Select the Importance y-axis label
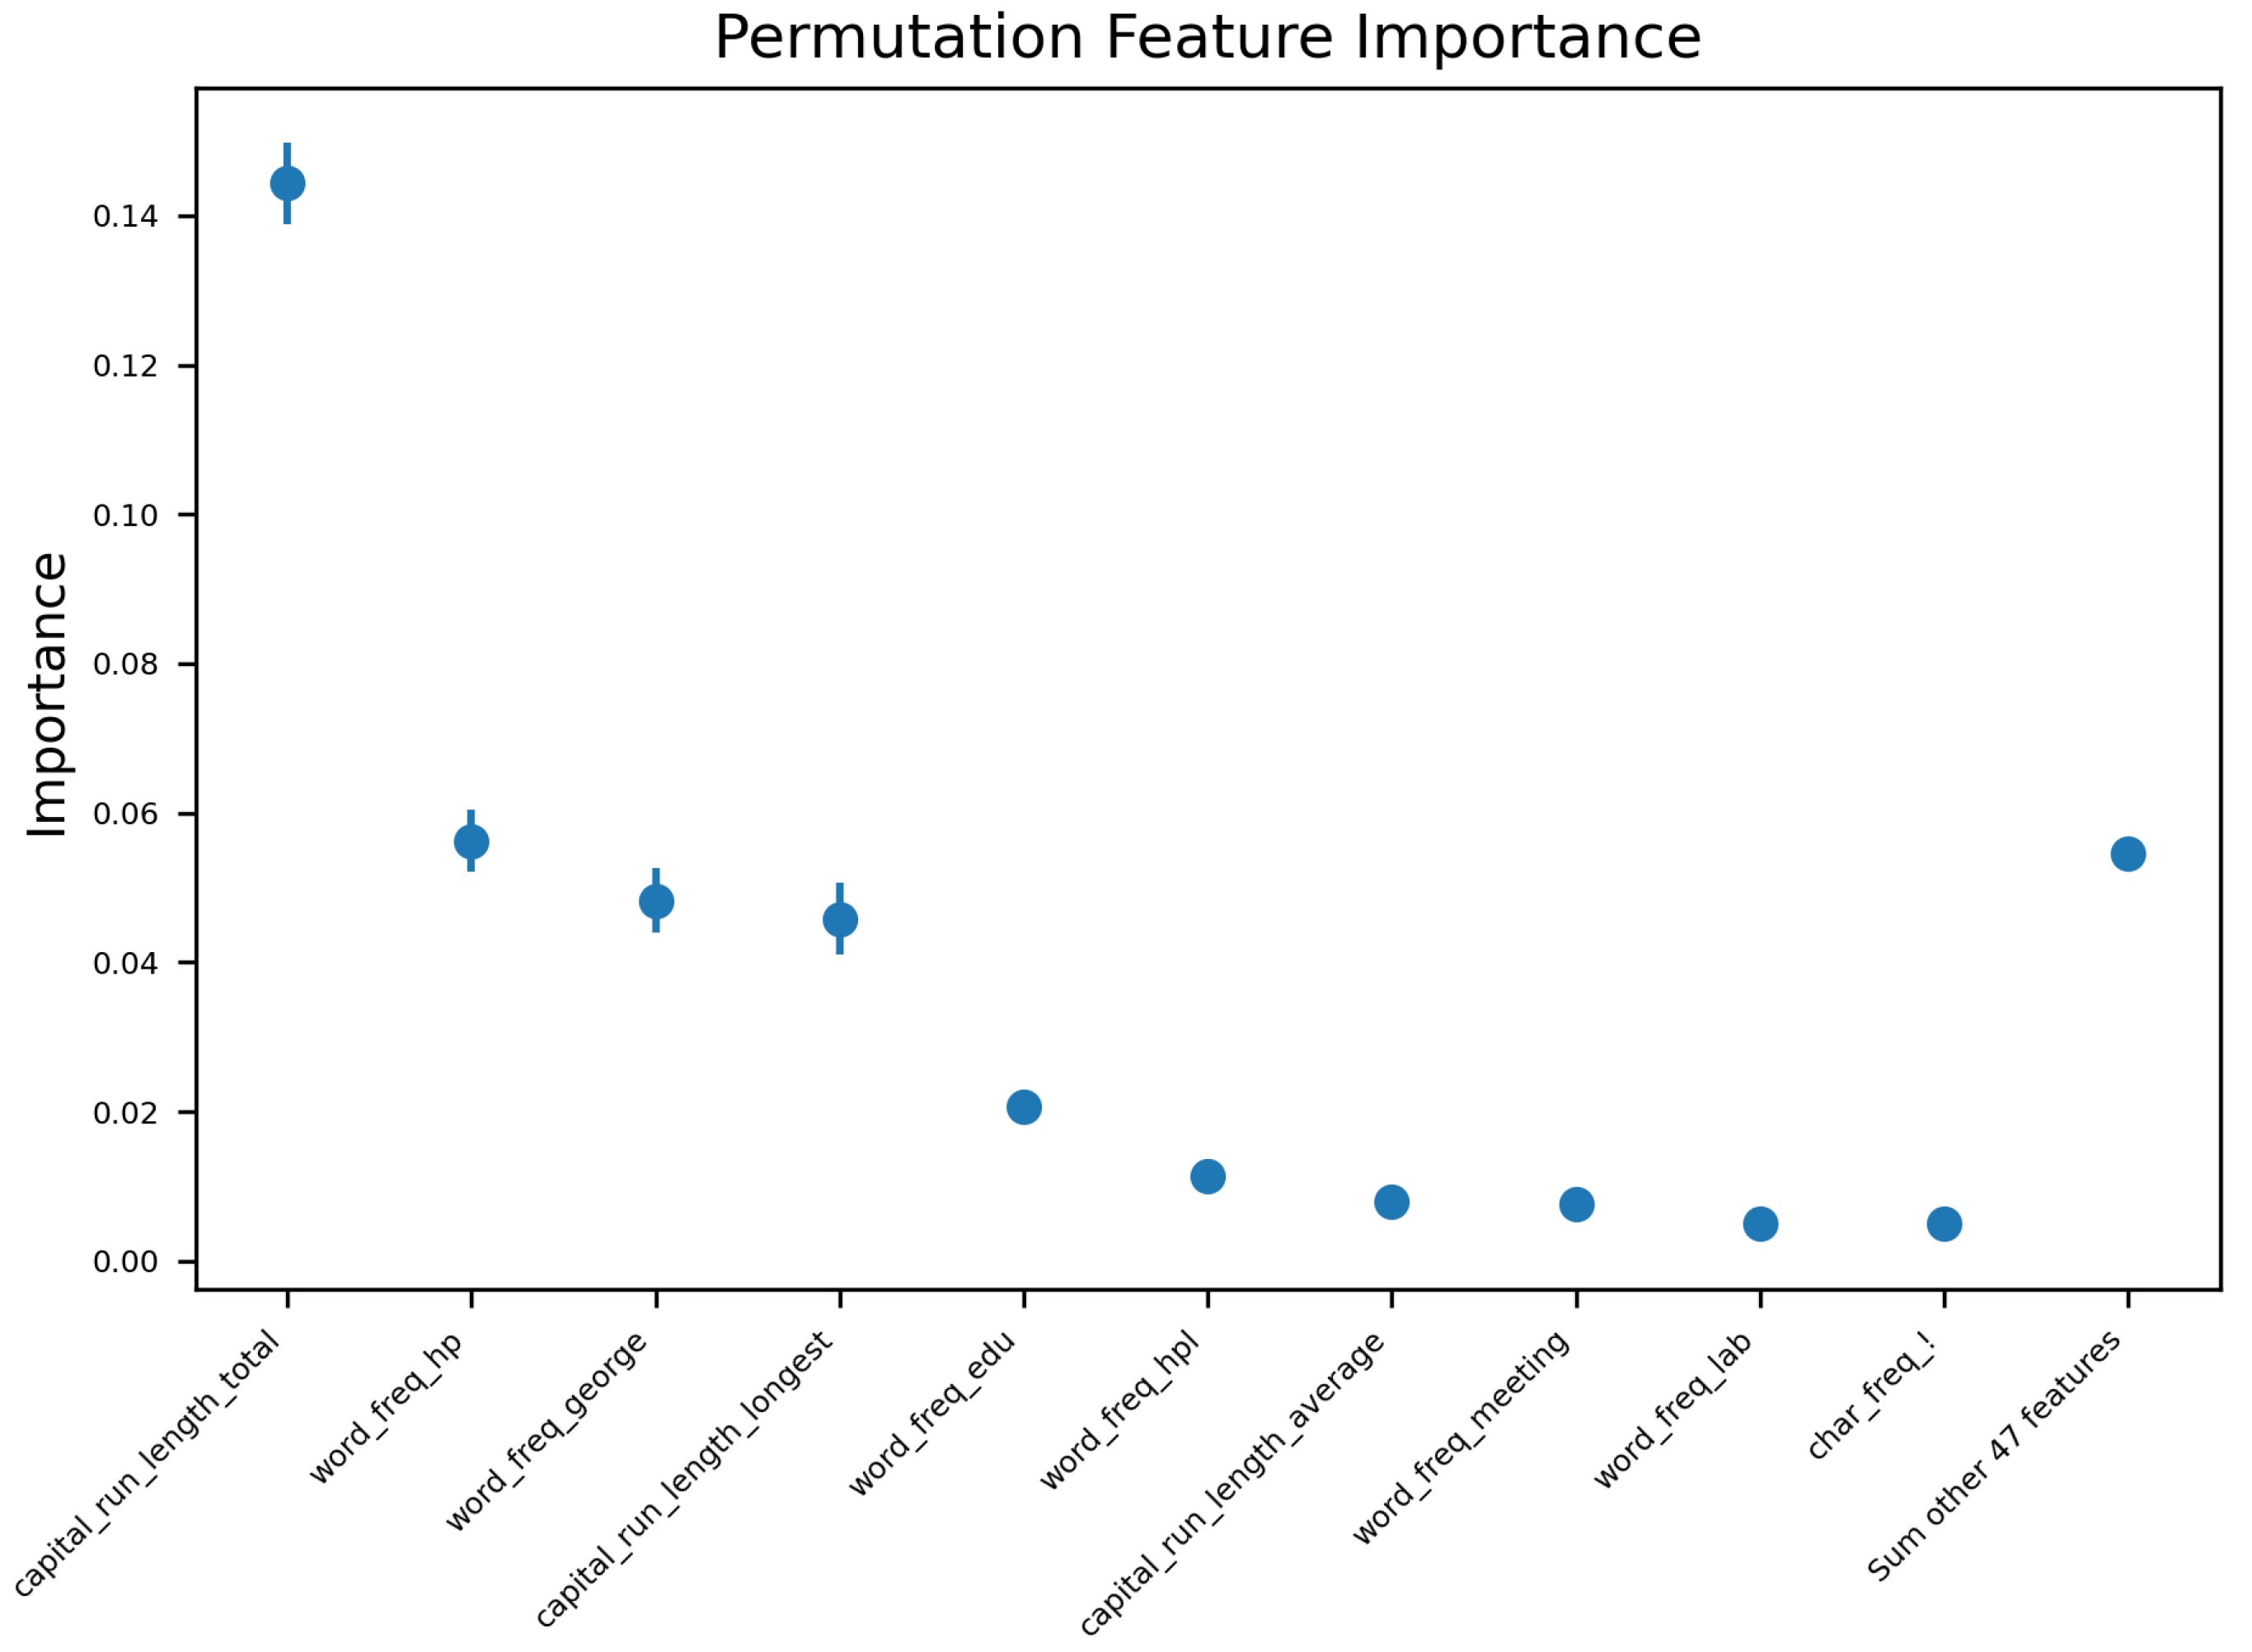 tap(48, 695)
